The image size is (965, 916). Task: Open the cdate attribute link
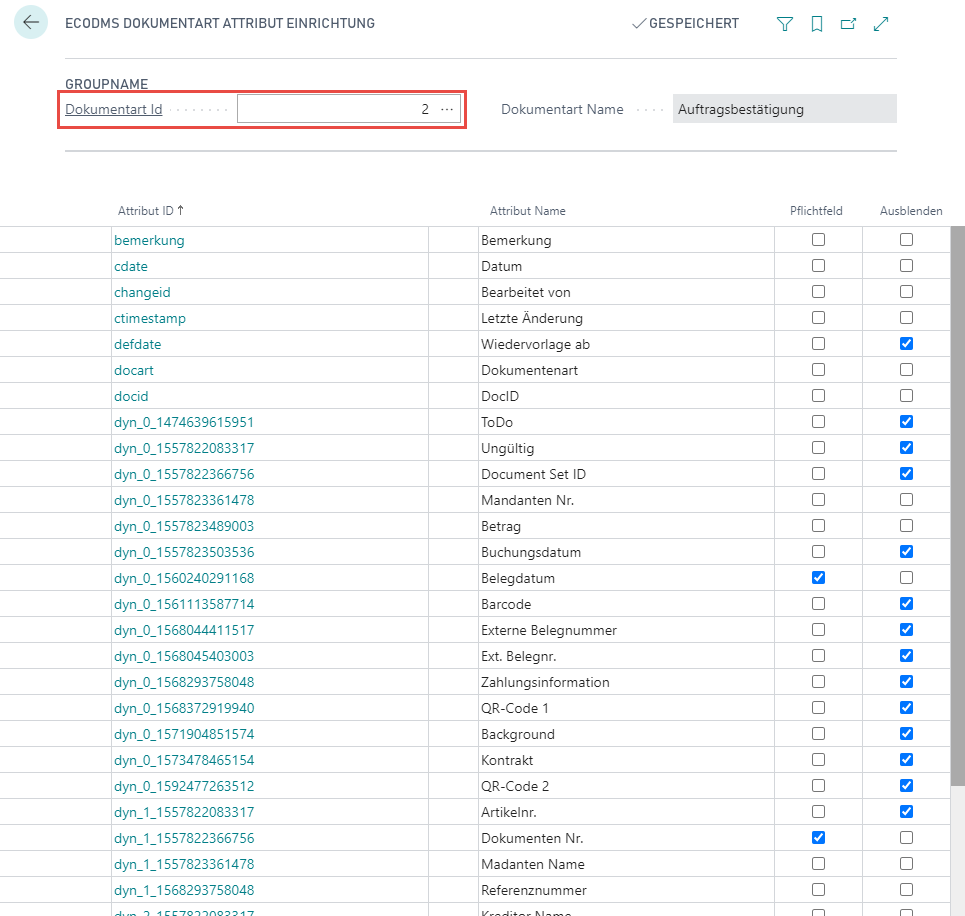pos(130,266)
